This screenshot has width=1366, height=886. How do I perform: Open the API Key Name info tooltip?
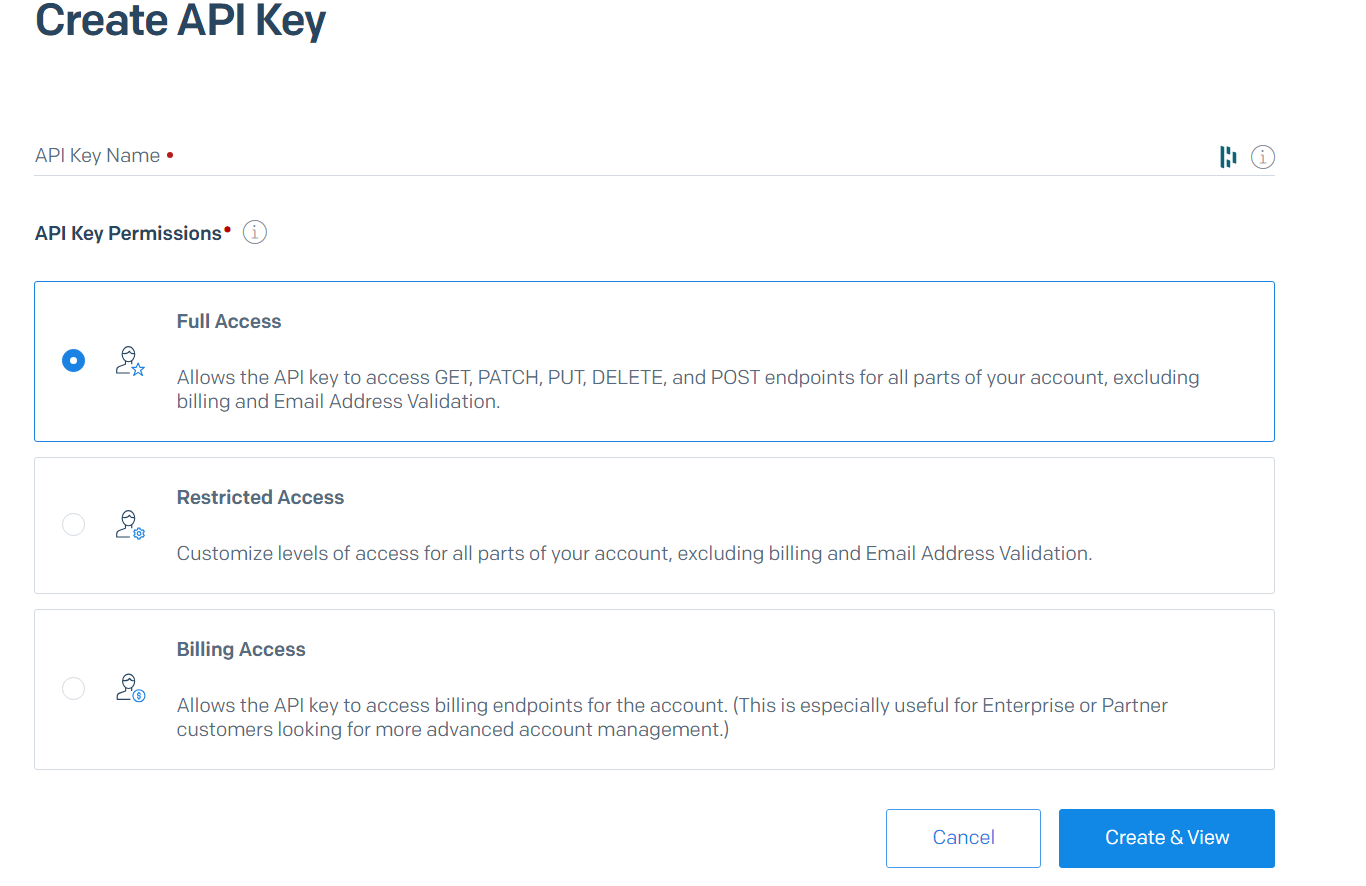1262,156
